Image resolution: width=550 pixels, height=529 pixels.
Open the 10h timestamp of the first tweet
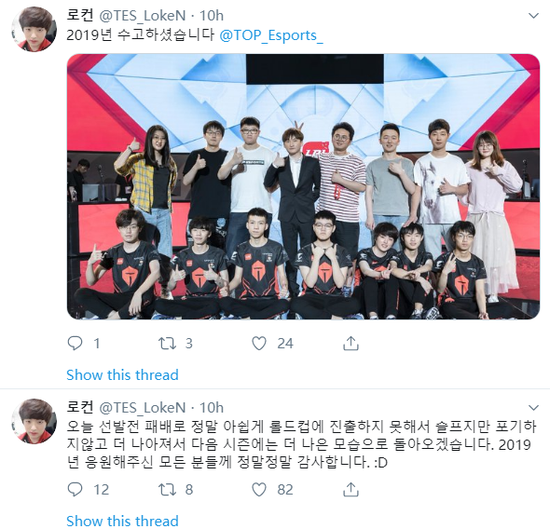click(211, 15)
